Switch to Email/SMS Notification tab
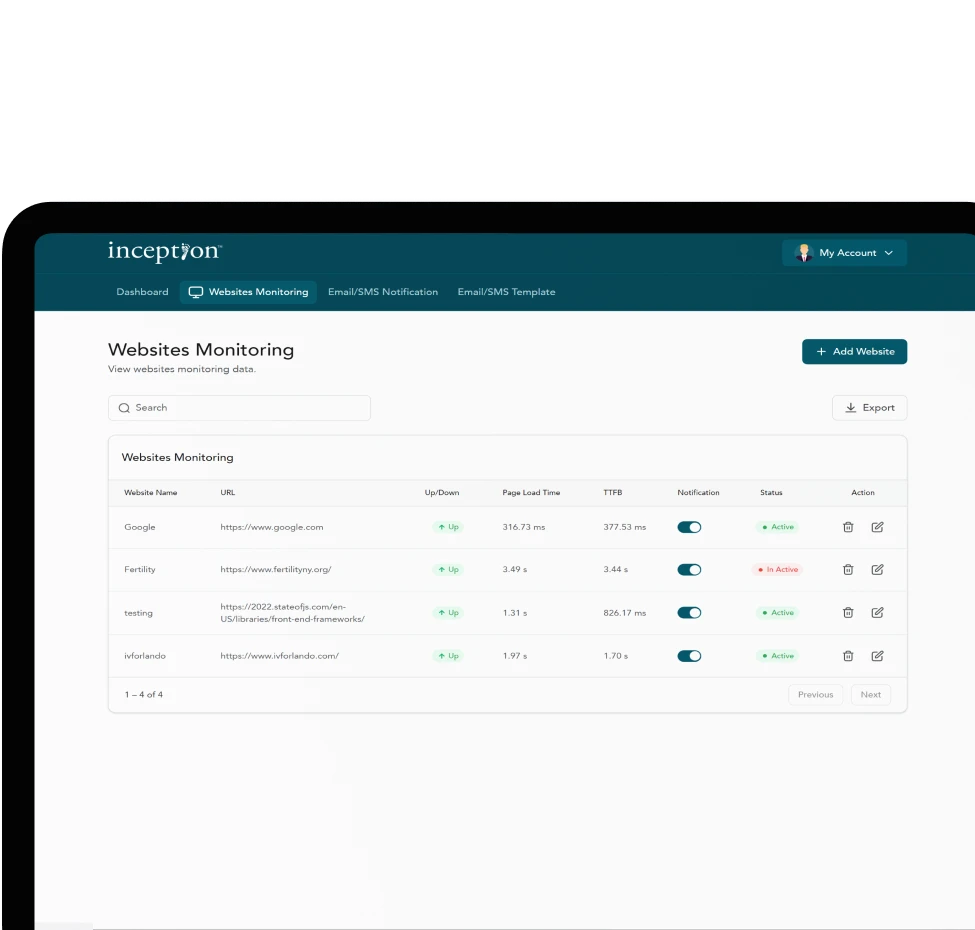 (x=383, y=292)
